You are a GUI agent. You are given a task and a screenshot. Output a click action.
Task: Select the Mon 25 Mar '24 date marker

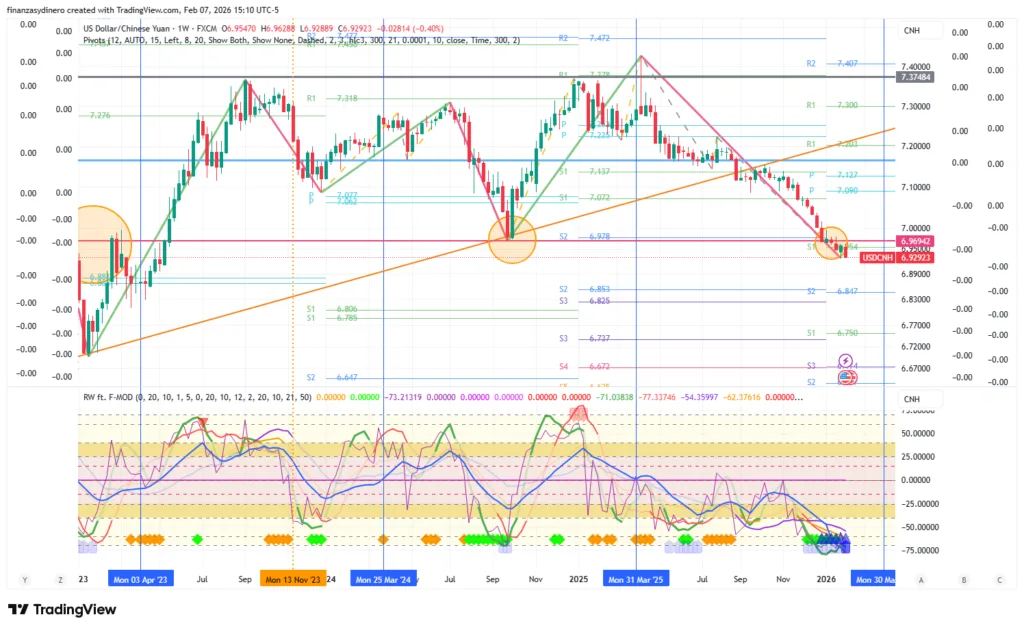(x=385, y=579)
